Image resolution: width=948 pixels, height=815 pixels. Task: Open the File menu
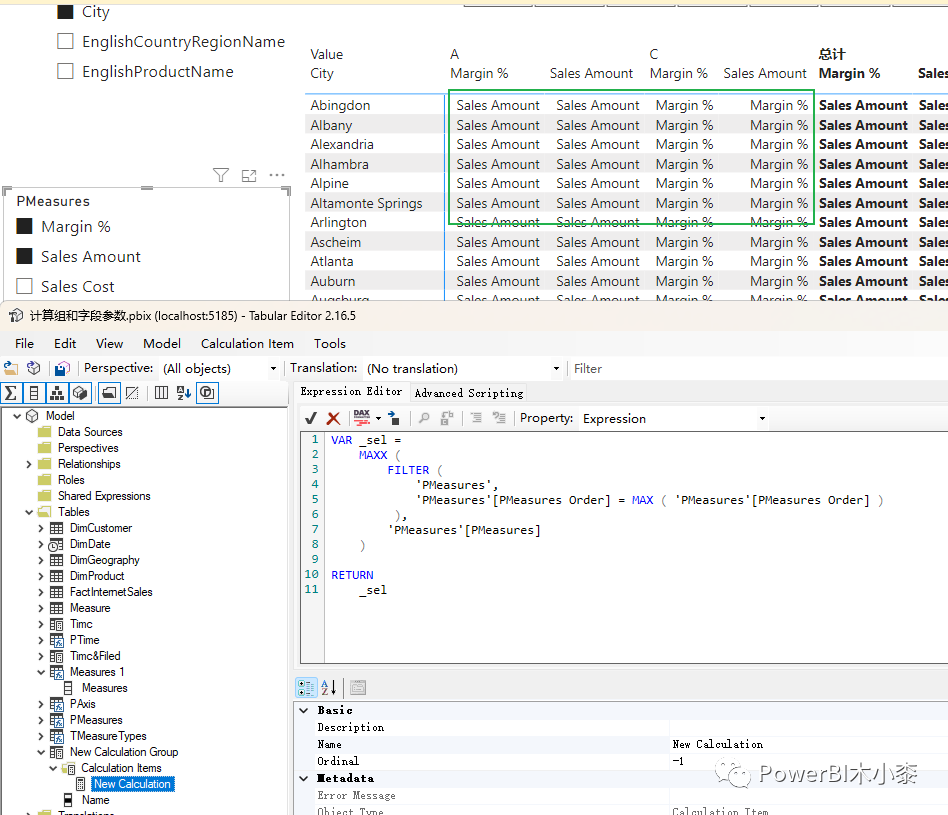pyautogui.click(x=24, y=343)
